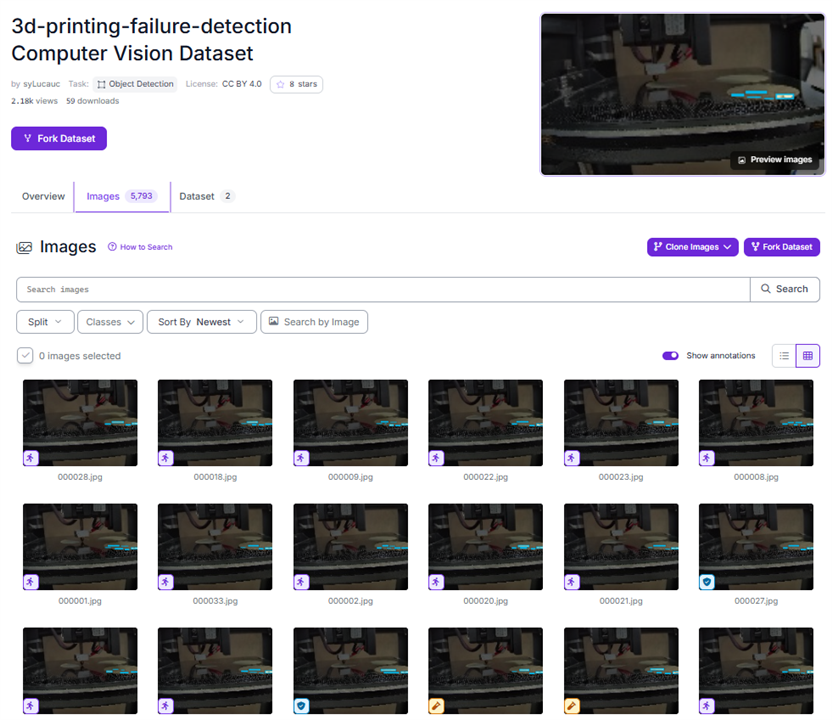The height and width of the screenshot is (720, 832).
Task: Switch to grid view icon
Action: [808, 355]
